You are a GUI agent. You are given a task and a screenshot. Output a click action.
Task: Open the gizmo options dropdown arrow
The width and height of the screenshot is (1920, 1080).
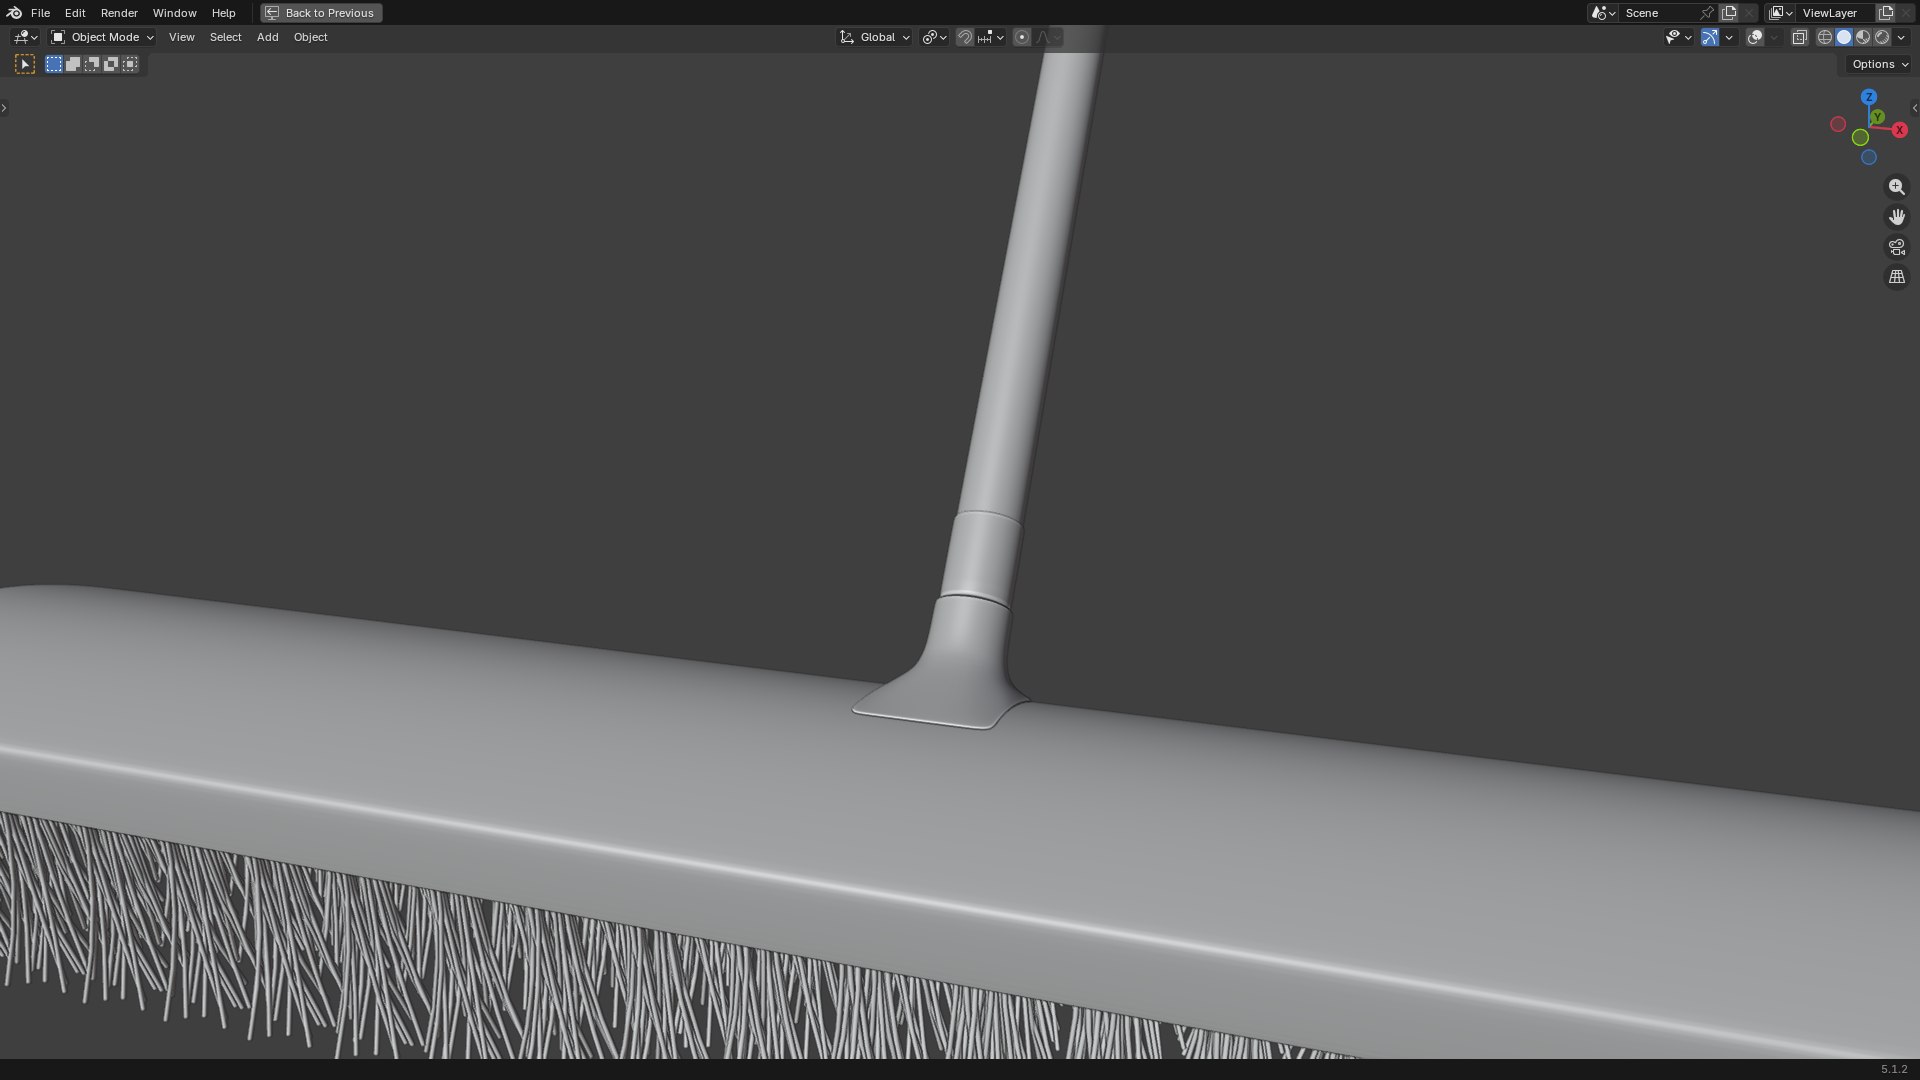click(x=1729, y=37)
